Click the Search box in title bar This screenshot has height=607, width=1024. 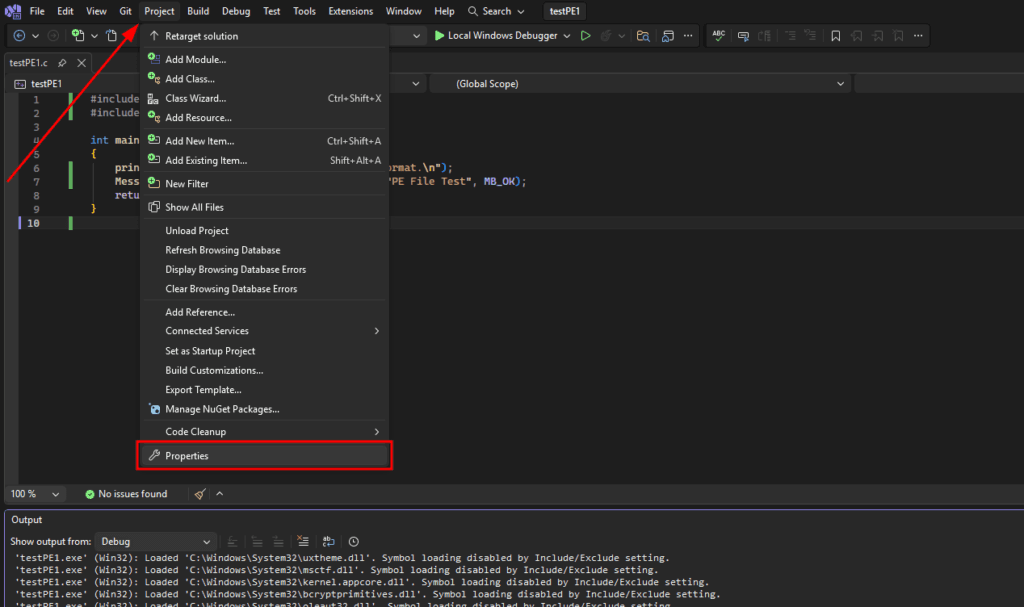pyautogui.click(x=496, y=11)
